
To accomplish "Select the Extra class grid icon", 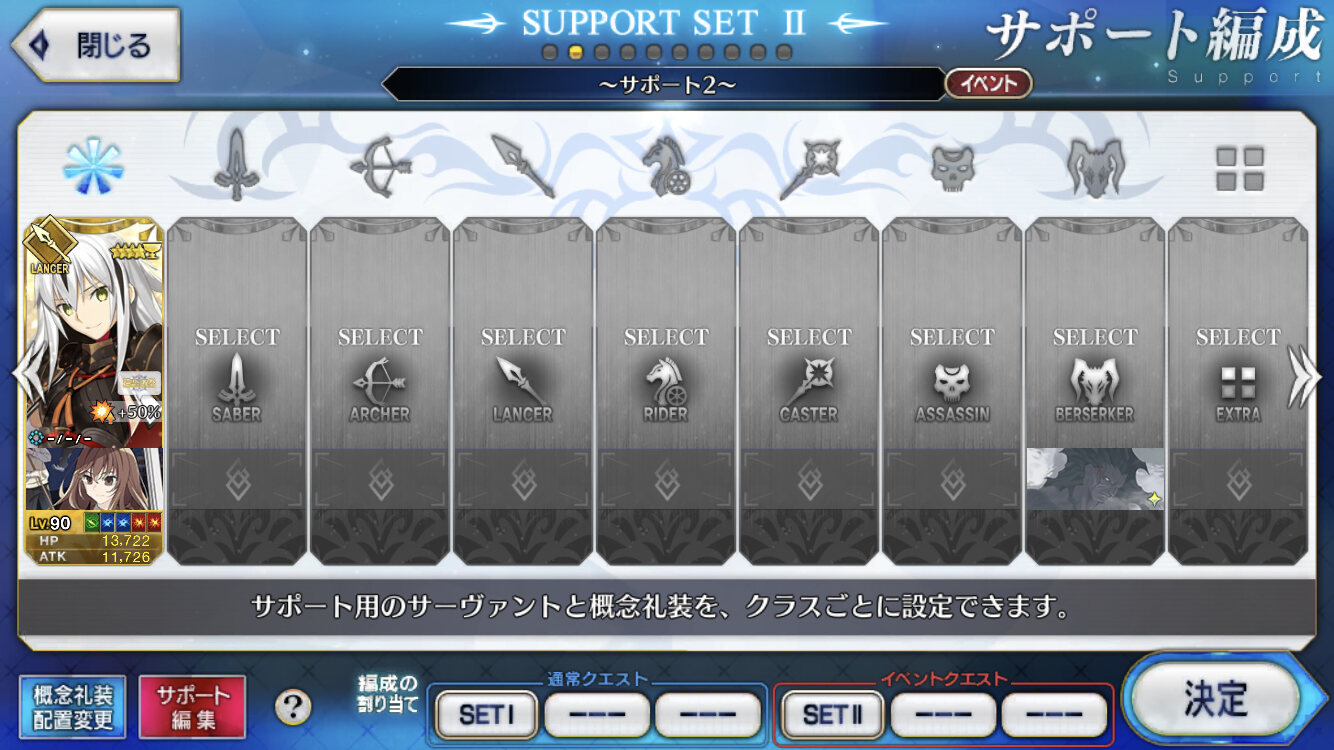I will (x=1239, y=168).
